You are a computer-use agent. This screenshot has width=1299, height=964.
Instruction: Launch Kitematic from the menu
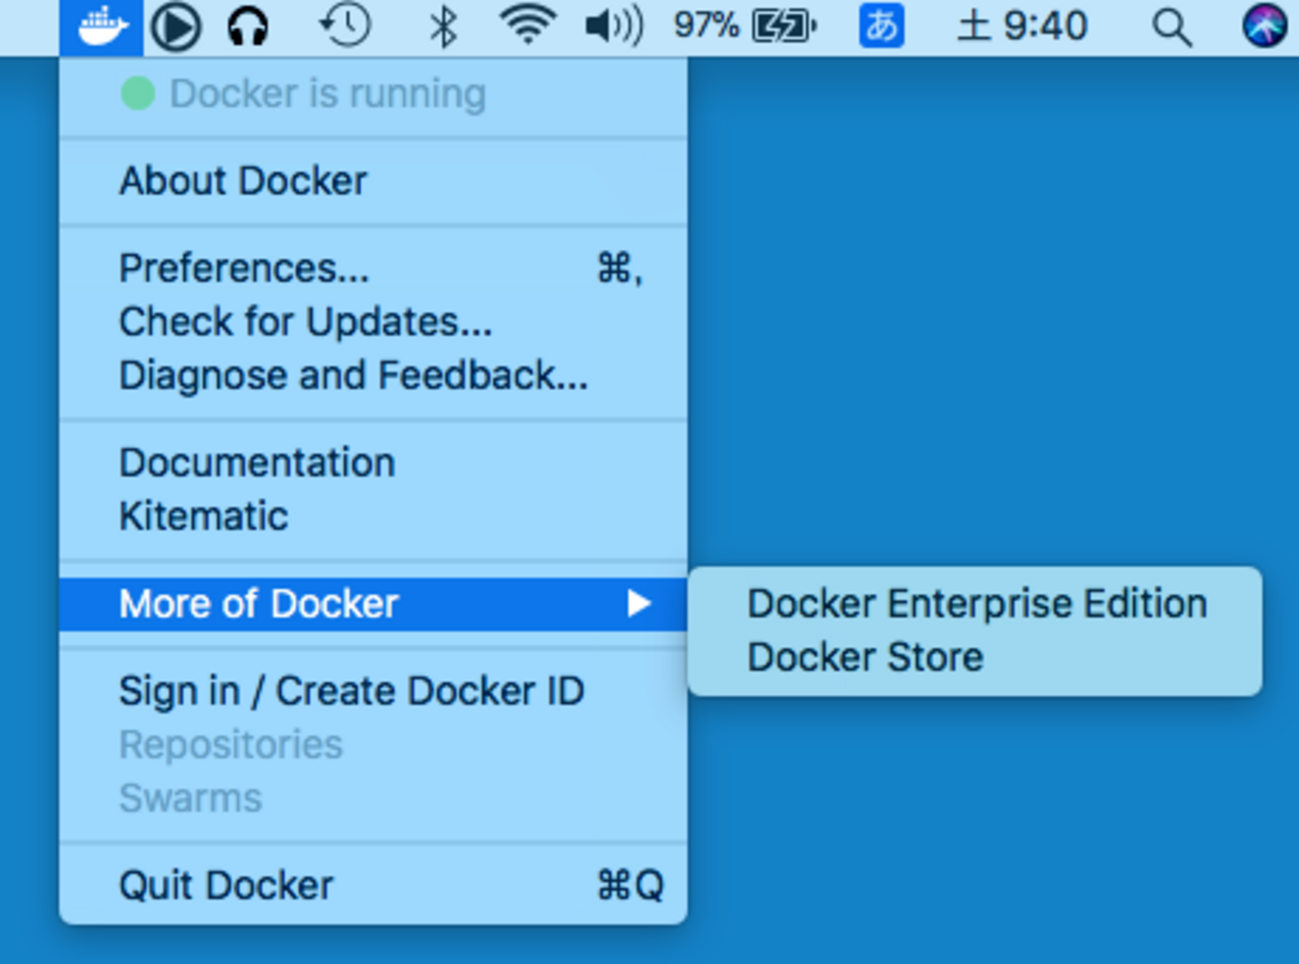pyautogui.click(x=203, y=516)
